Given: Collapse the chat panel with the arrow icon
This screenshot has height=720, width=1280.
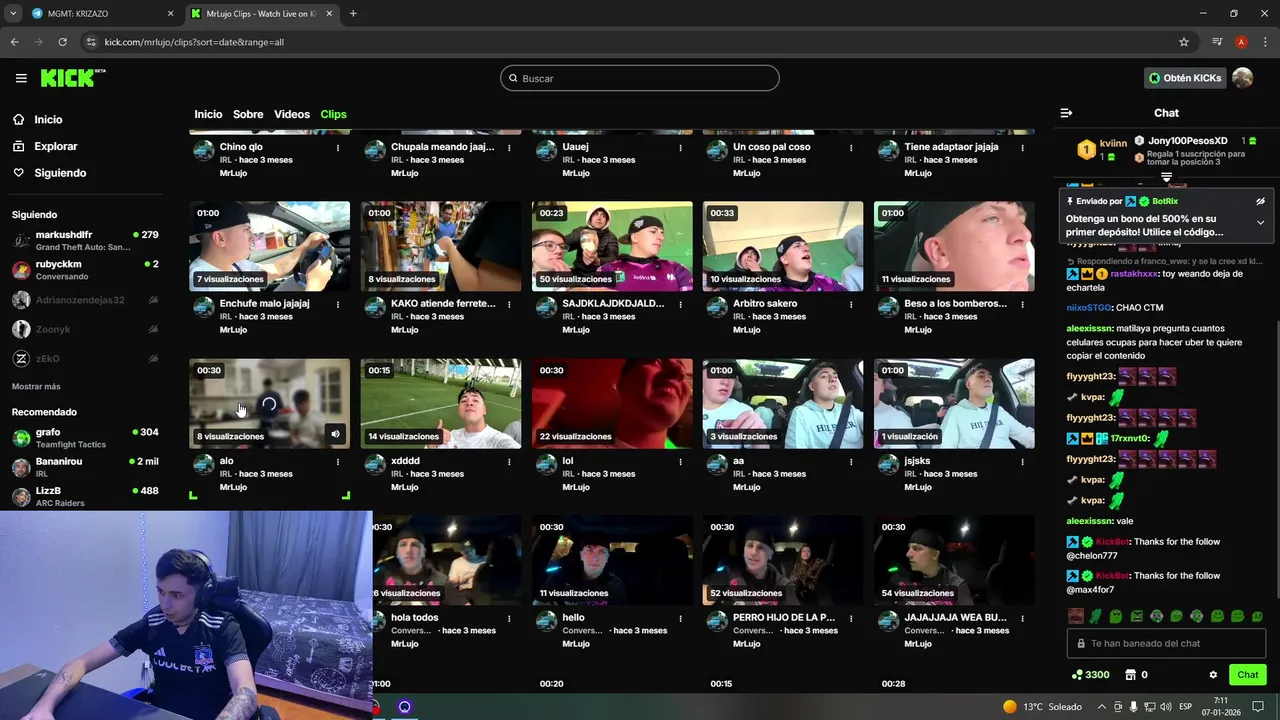Looking at the screenshot, I should pos(1066,113).
